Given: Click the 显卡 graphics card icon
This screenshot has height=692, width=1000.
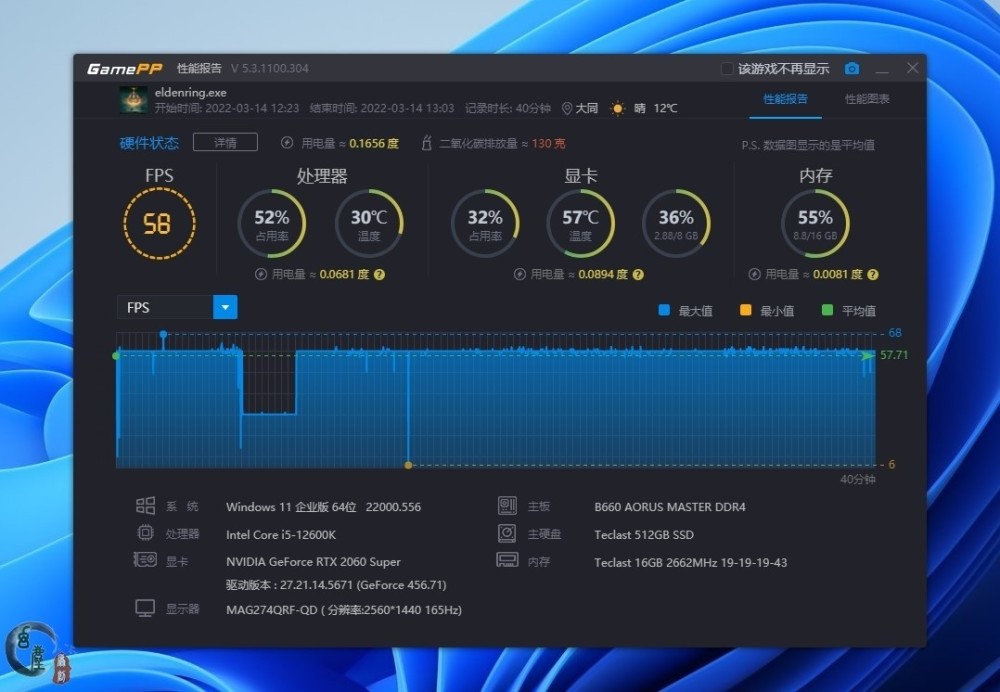Looking at the screenshot, I should click(x=145, y=560).
